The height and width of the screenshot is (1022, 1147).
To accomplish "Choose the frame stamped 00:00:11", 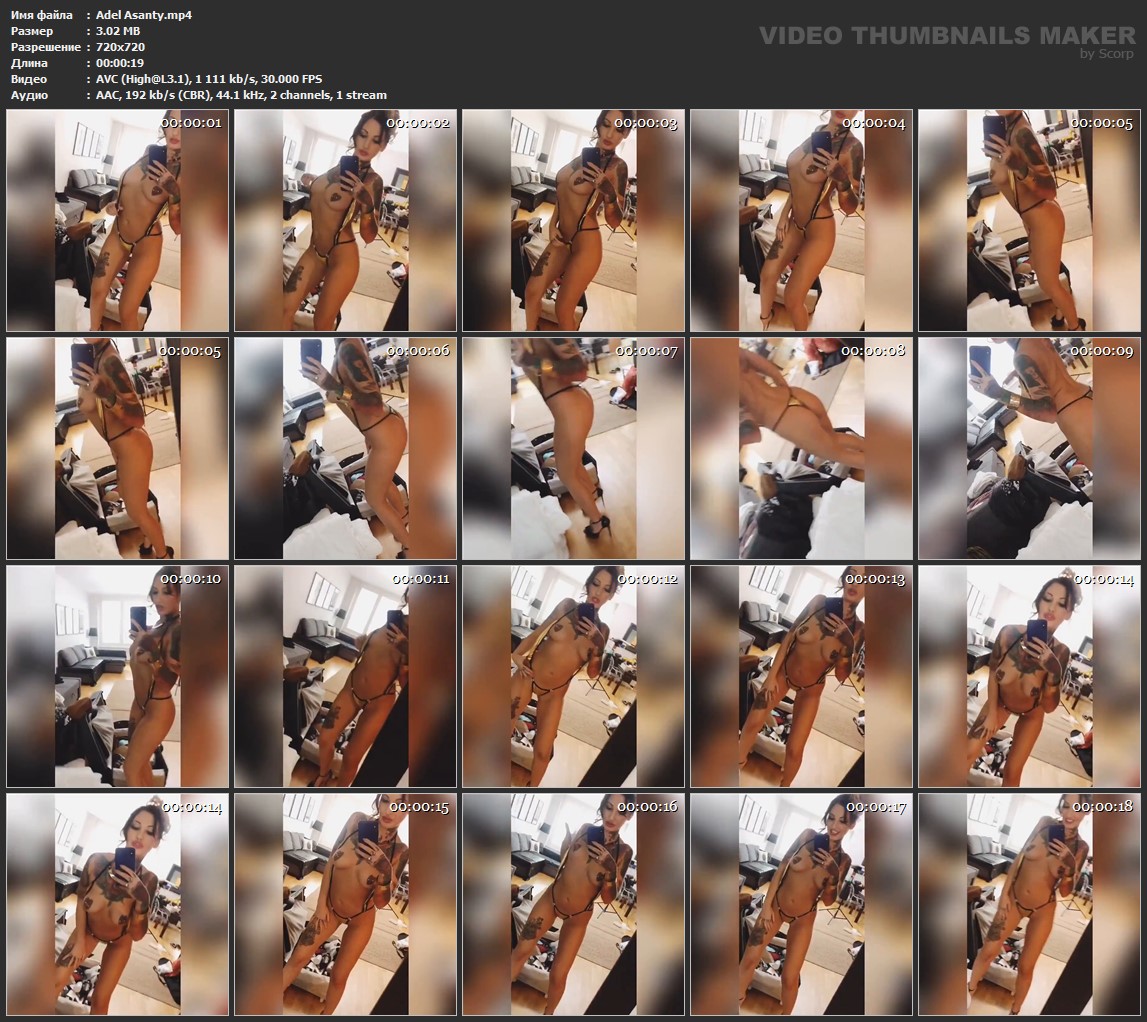I will click(345, 677).
